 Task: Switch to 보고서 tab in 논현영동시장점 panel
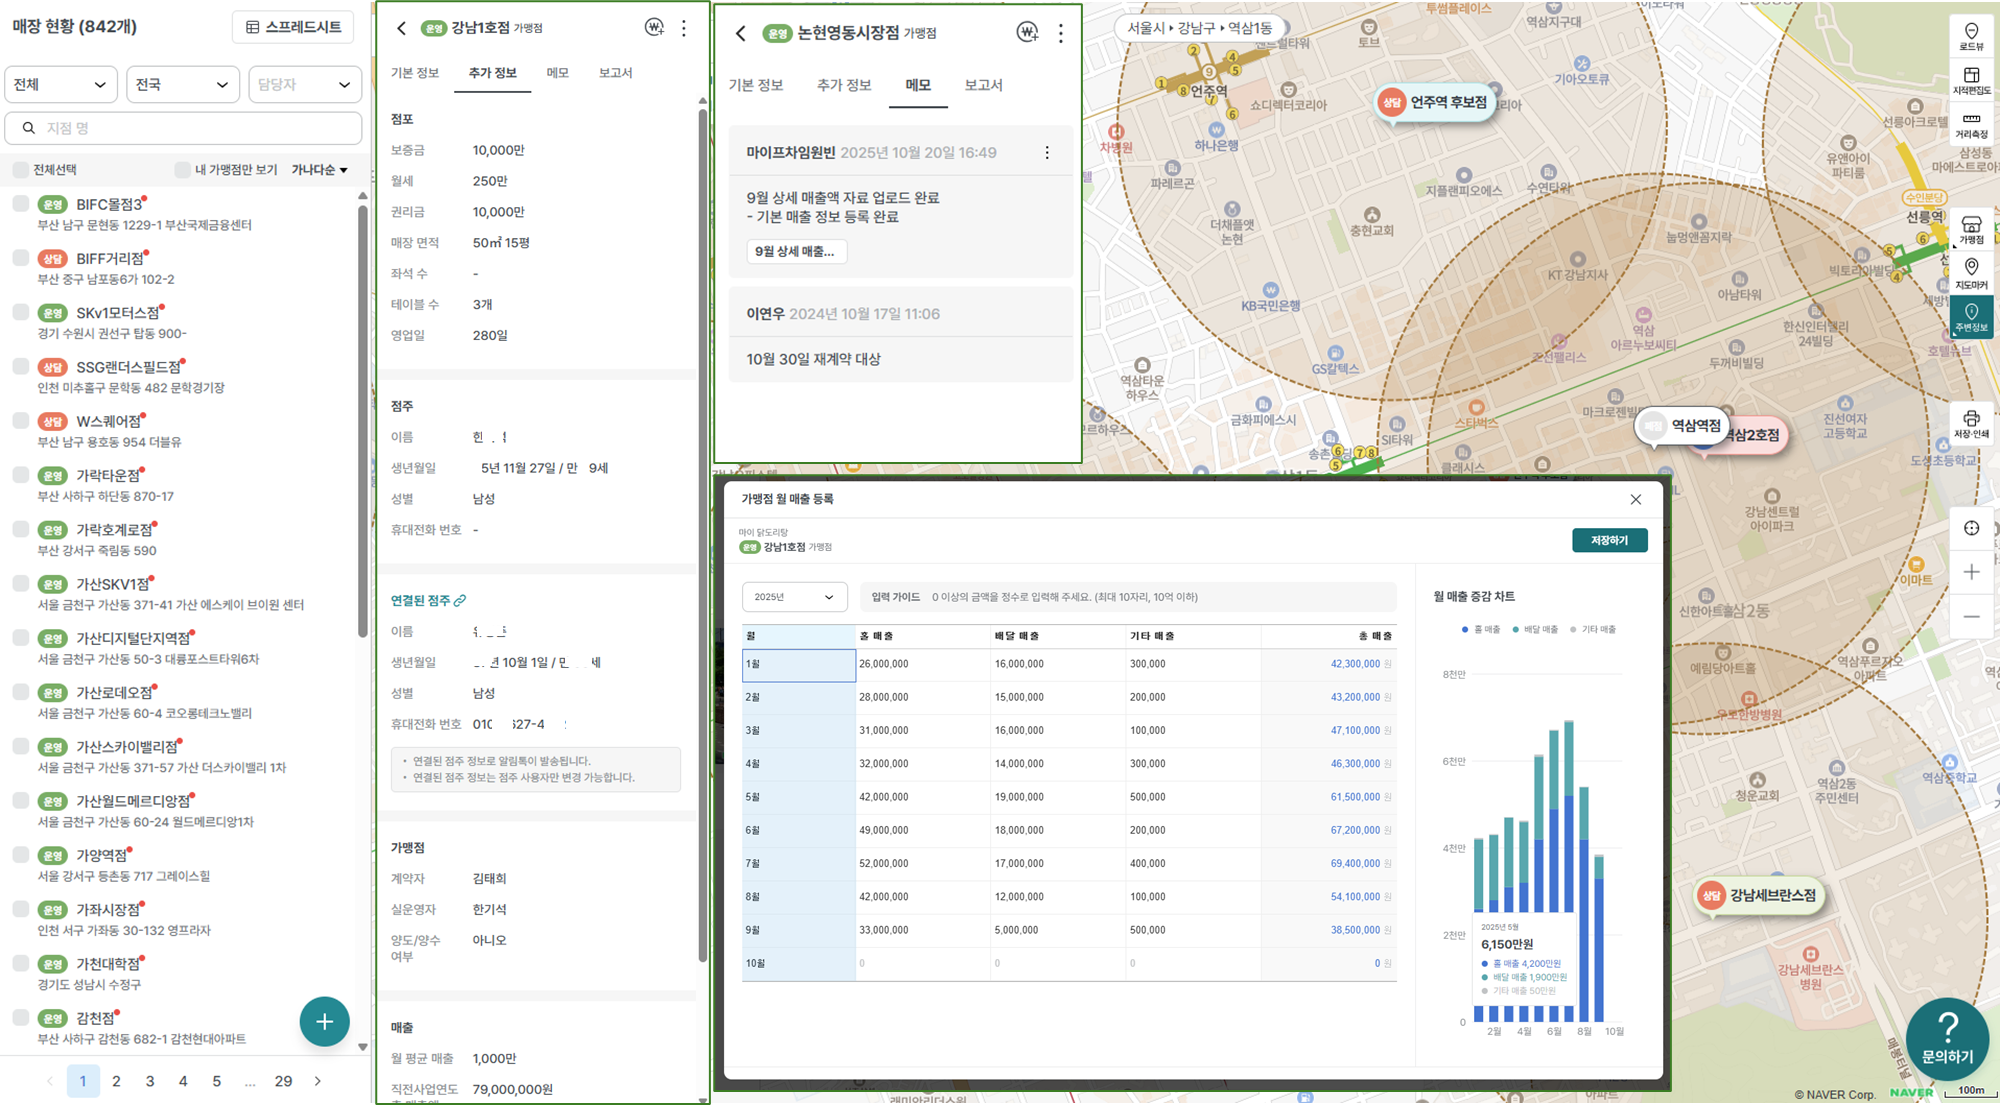(983, 85)
